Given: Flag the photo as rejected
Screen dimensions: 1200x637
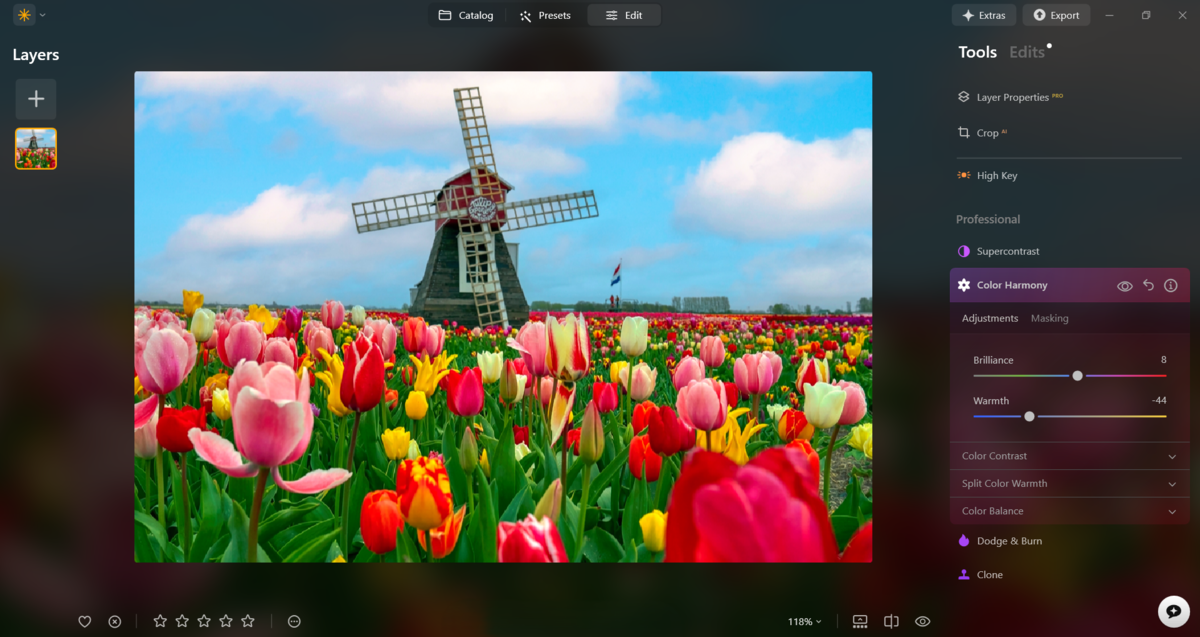Looking at the screenshot, I should (115, 620).
